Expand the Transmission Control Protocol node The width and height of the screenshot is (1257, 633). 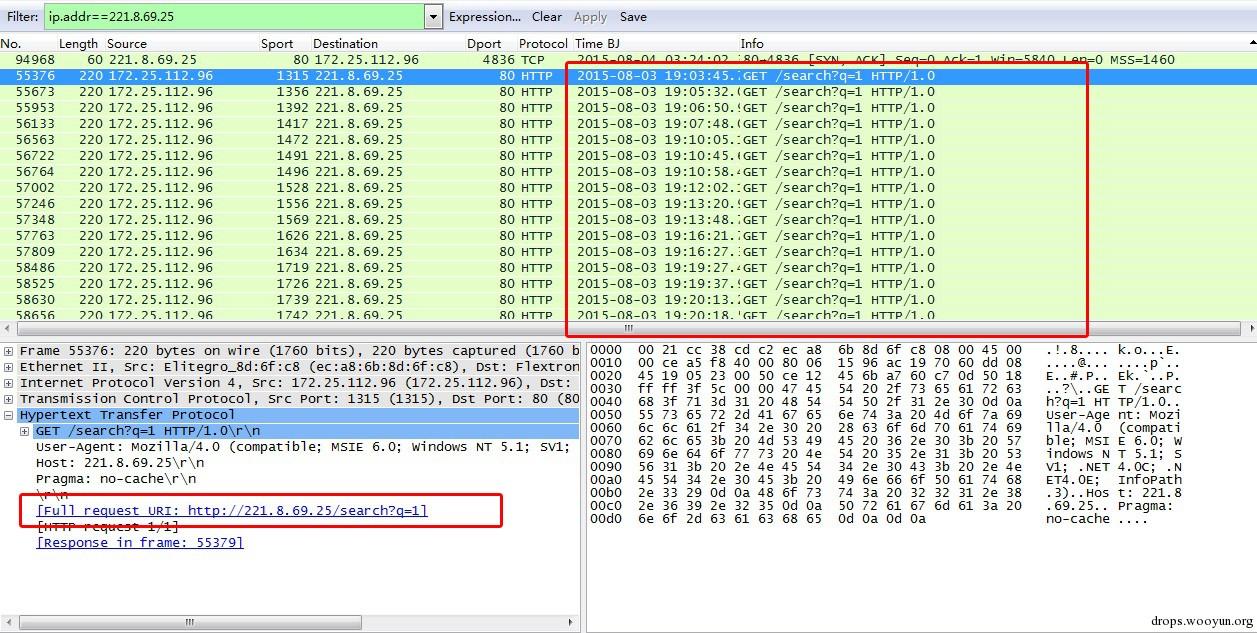coord(9,399)
